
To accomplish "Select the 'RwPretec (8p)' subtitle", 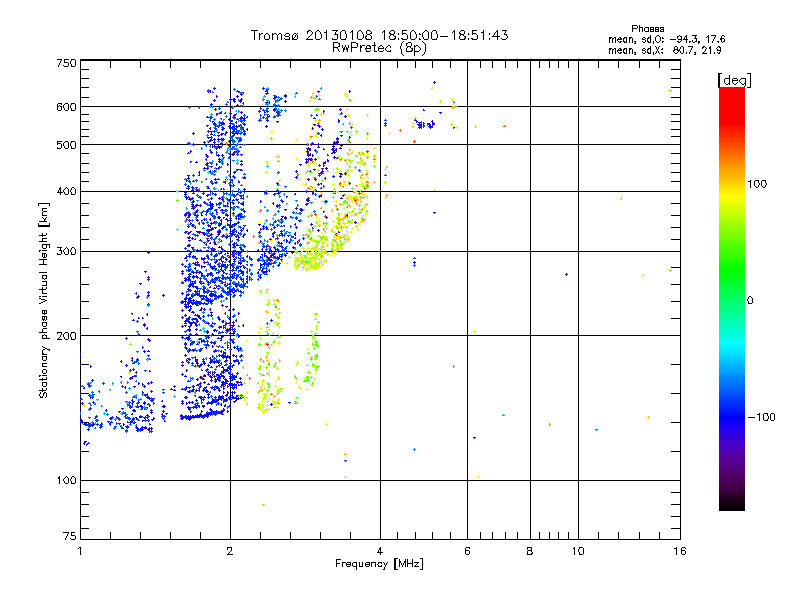I will tap(380, 48).
